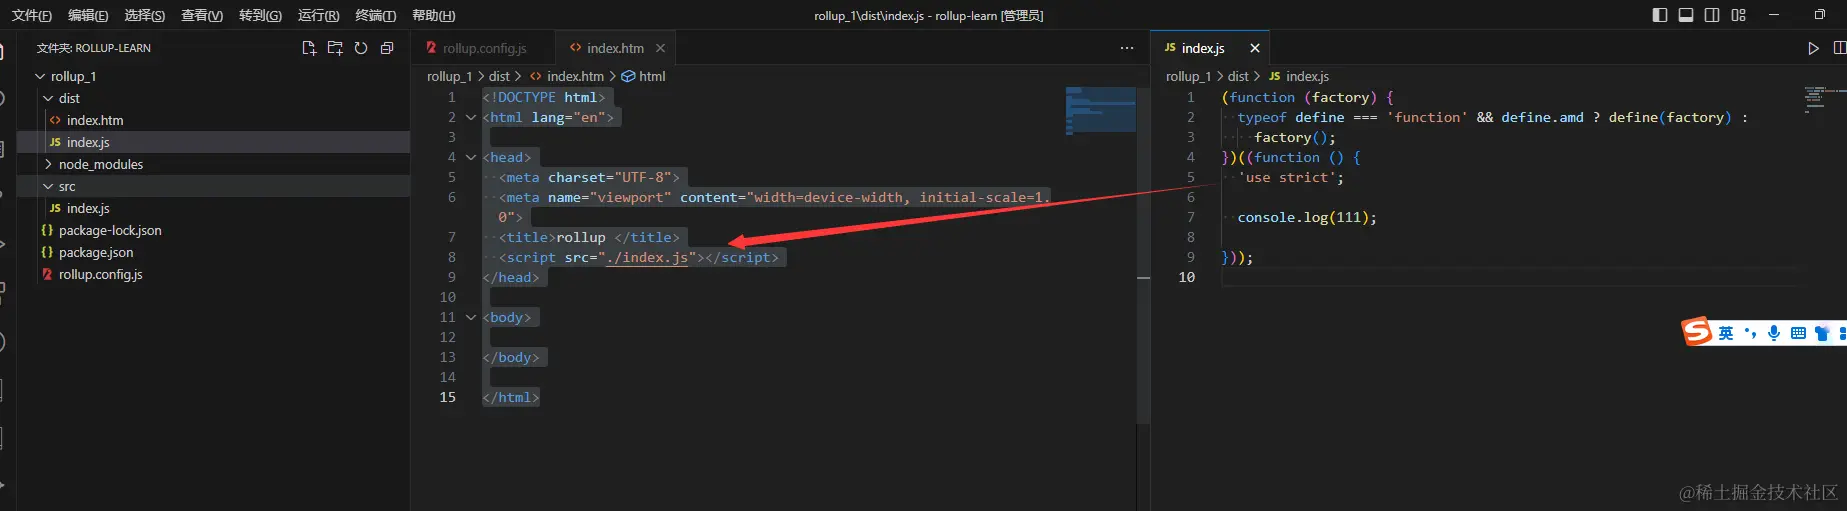1847x511 pixels.
Task: Open the 帮助(H) menu
Action: coord(434,15)
